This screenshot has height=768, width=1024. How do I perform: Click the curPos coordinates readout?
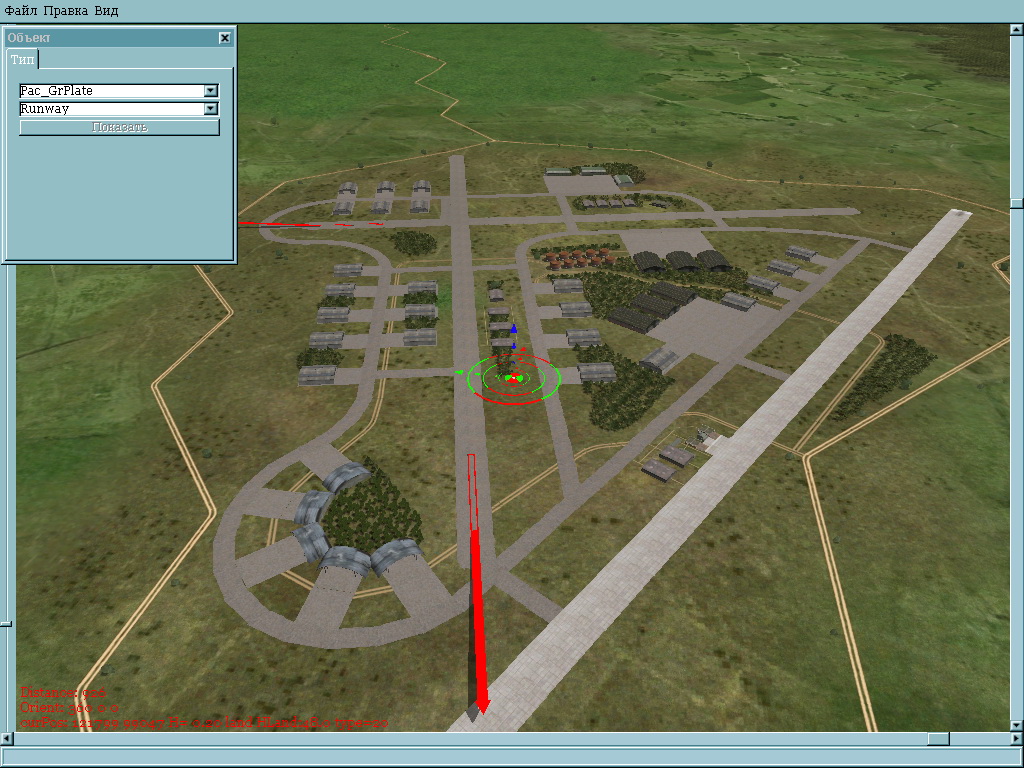pos(204,722)
